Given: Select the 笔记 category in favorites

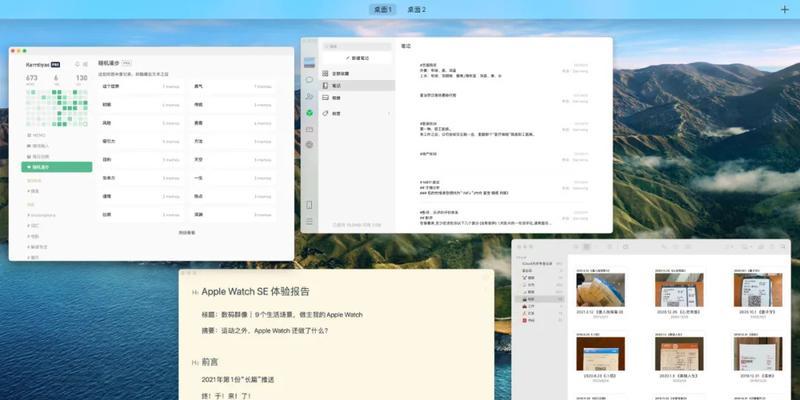Looking at the screenshot, I should [357, 86].
